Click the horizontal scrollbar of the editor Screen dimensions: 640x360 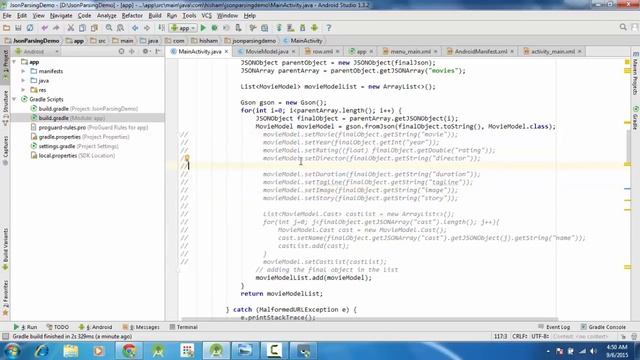[x=369, y=320]
